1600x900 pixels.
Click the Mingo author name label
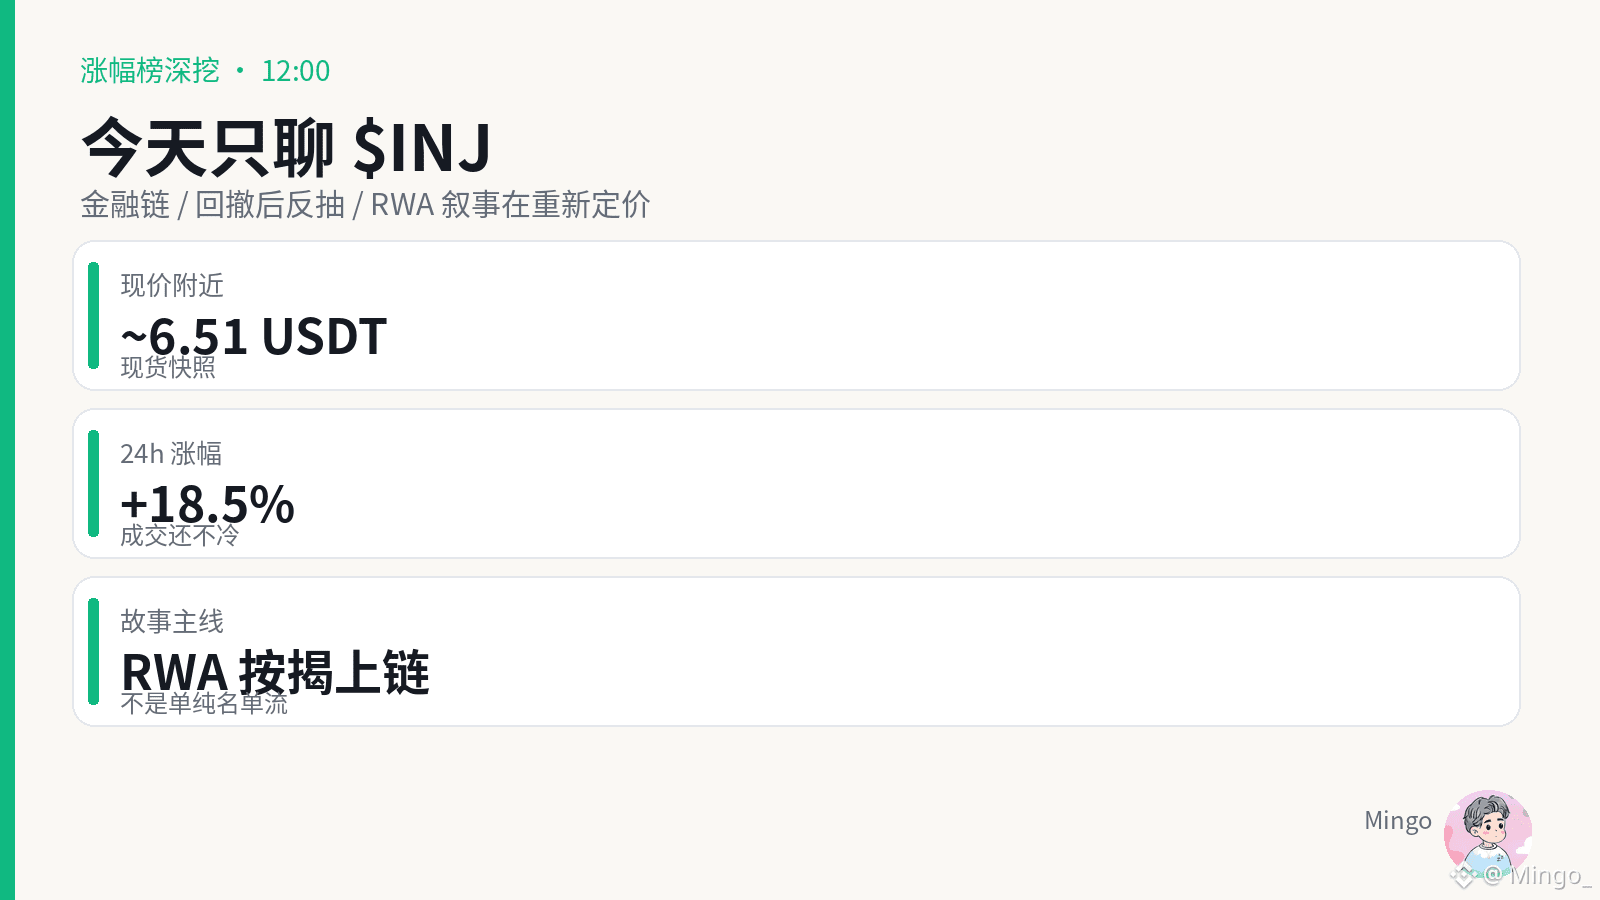pos(1398,821)
